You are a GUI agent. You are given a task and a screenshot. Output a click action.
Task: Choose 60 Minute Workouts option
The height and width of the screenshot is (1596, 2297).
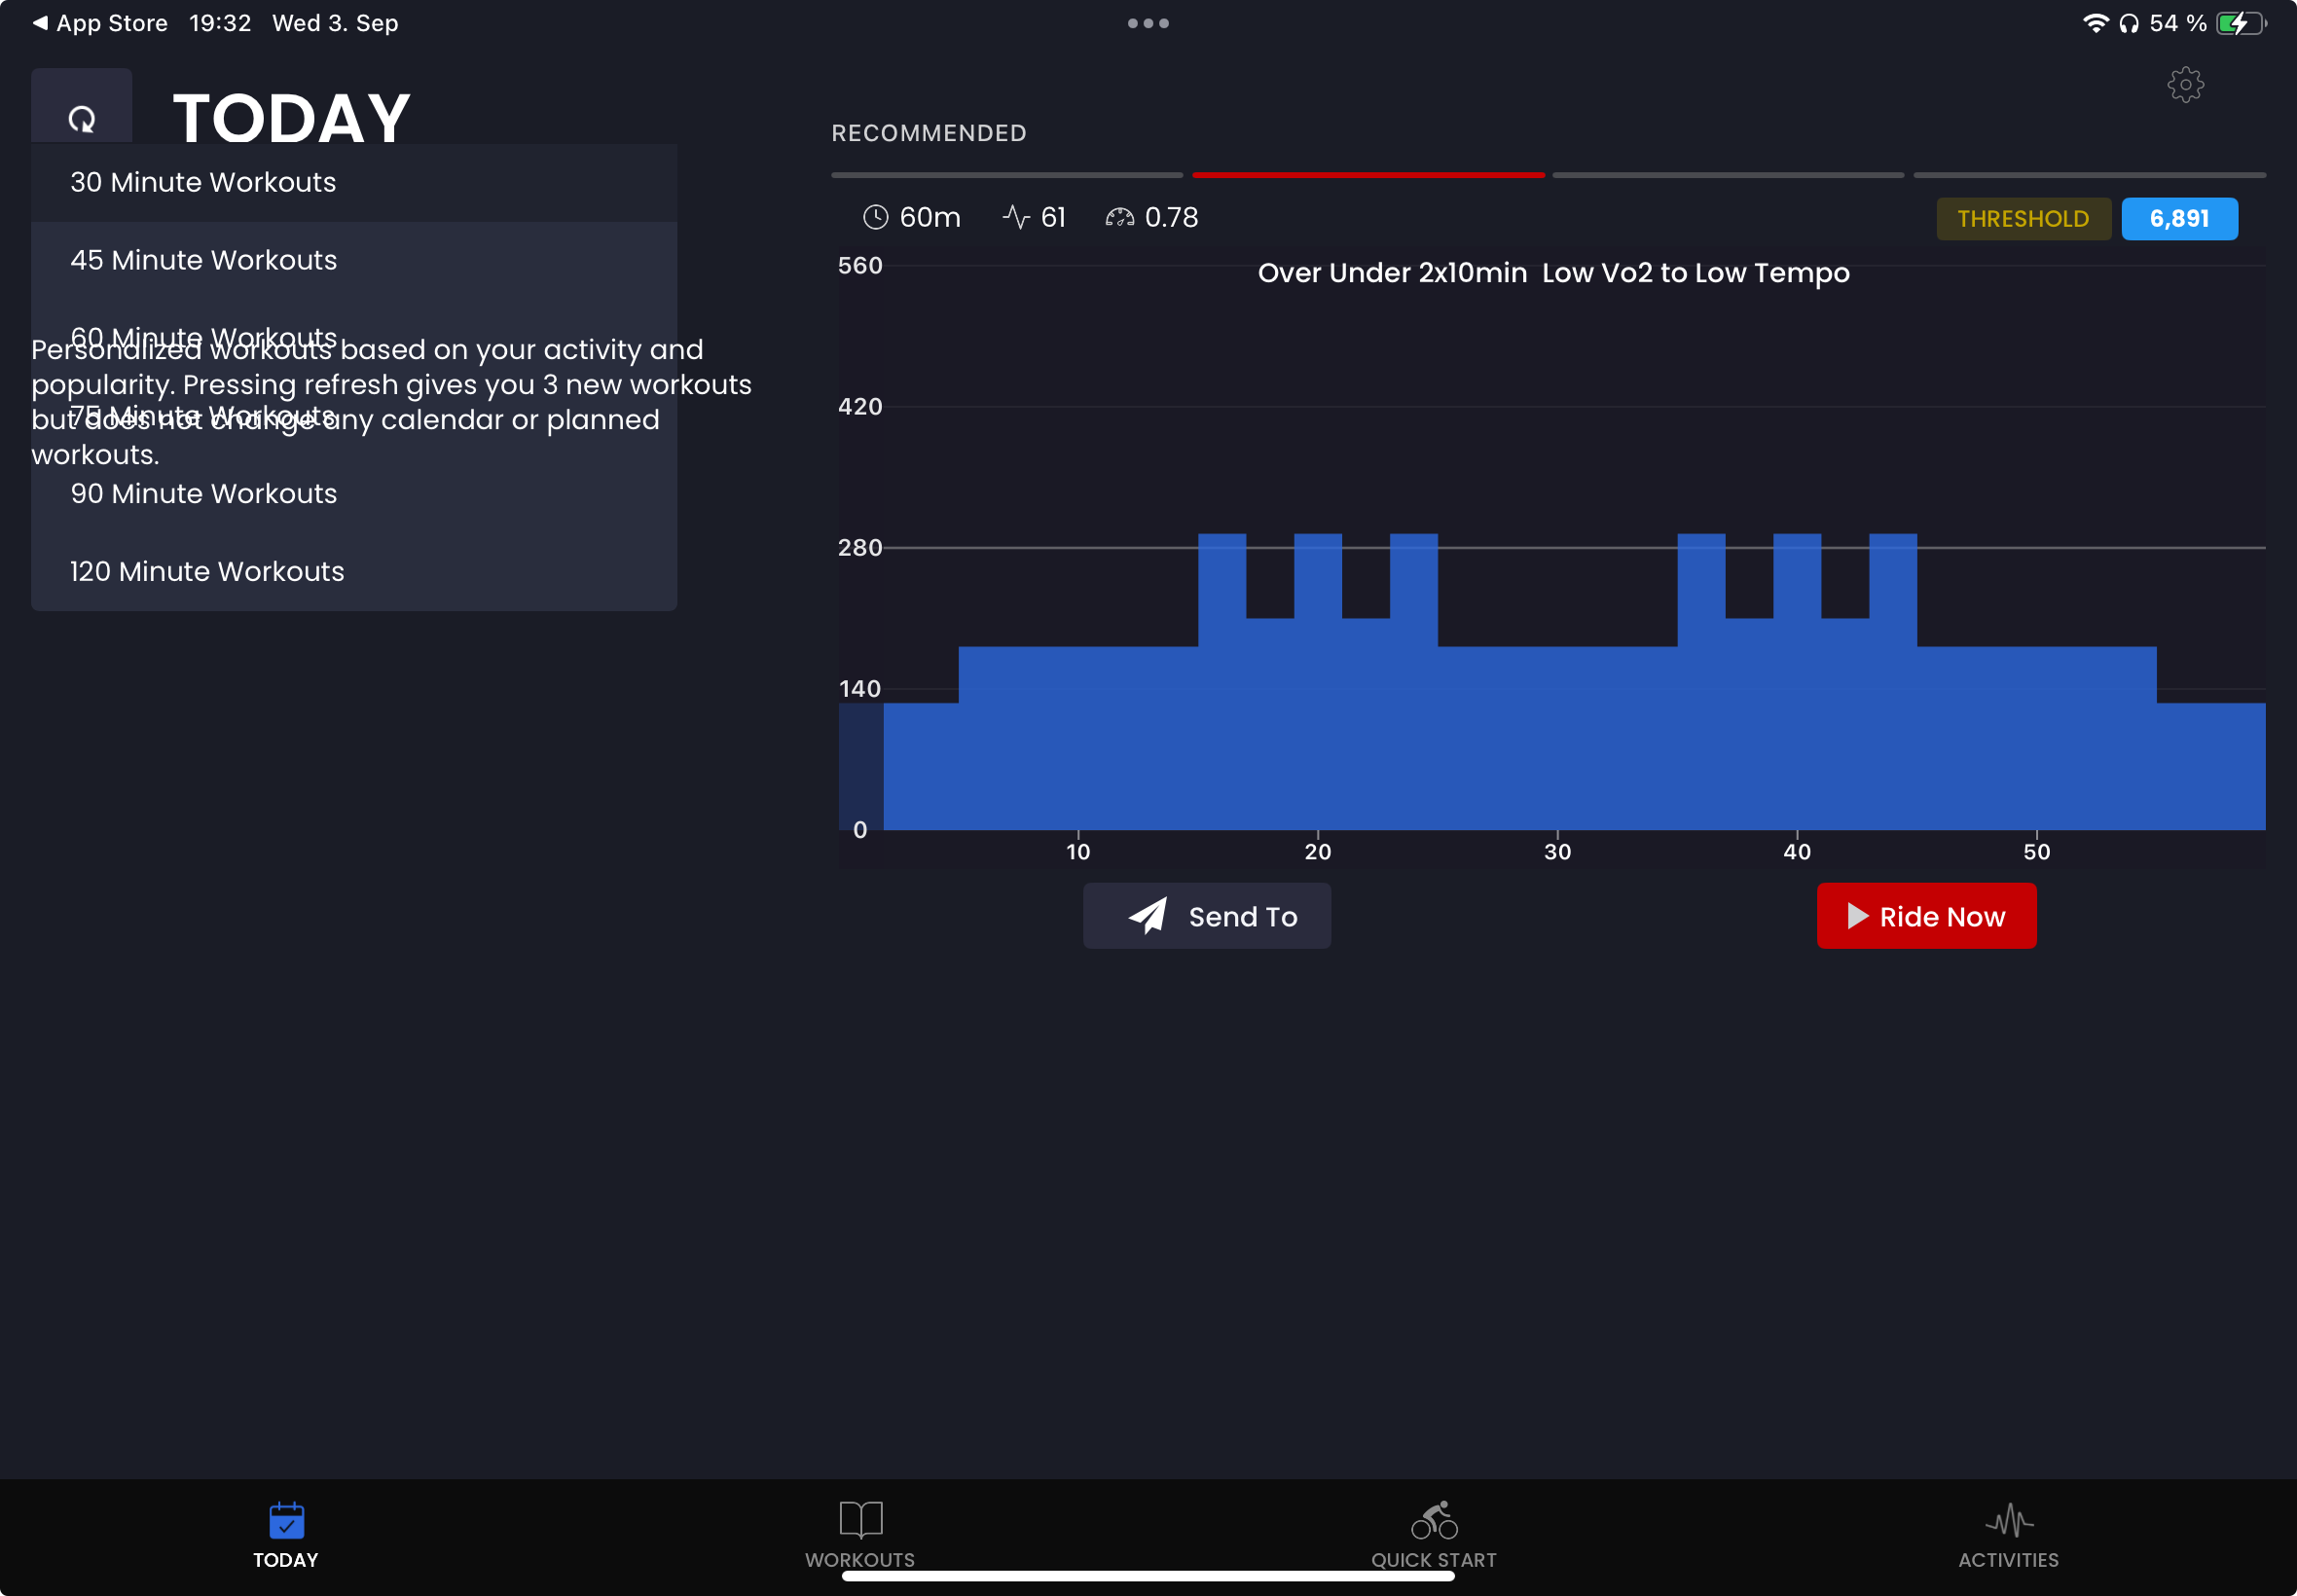tap(354, 338)
